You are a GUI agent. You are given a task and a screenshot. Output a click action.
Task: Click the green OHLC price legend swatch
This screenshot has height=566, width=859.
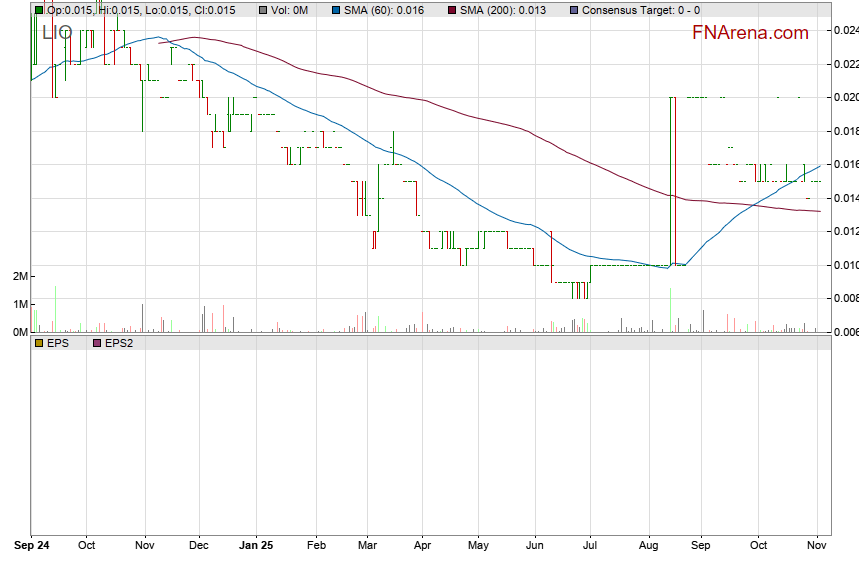click(x=39, y=10)
